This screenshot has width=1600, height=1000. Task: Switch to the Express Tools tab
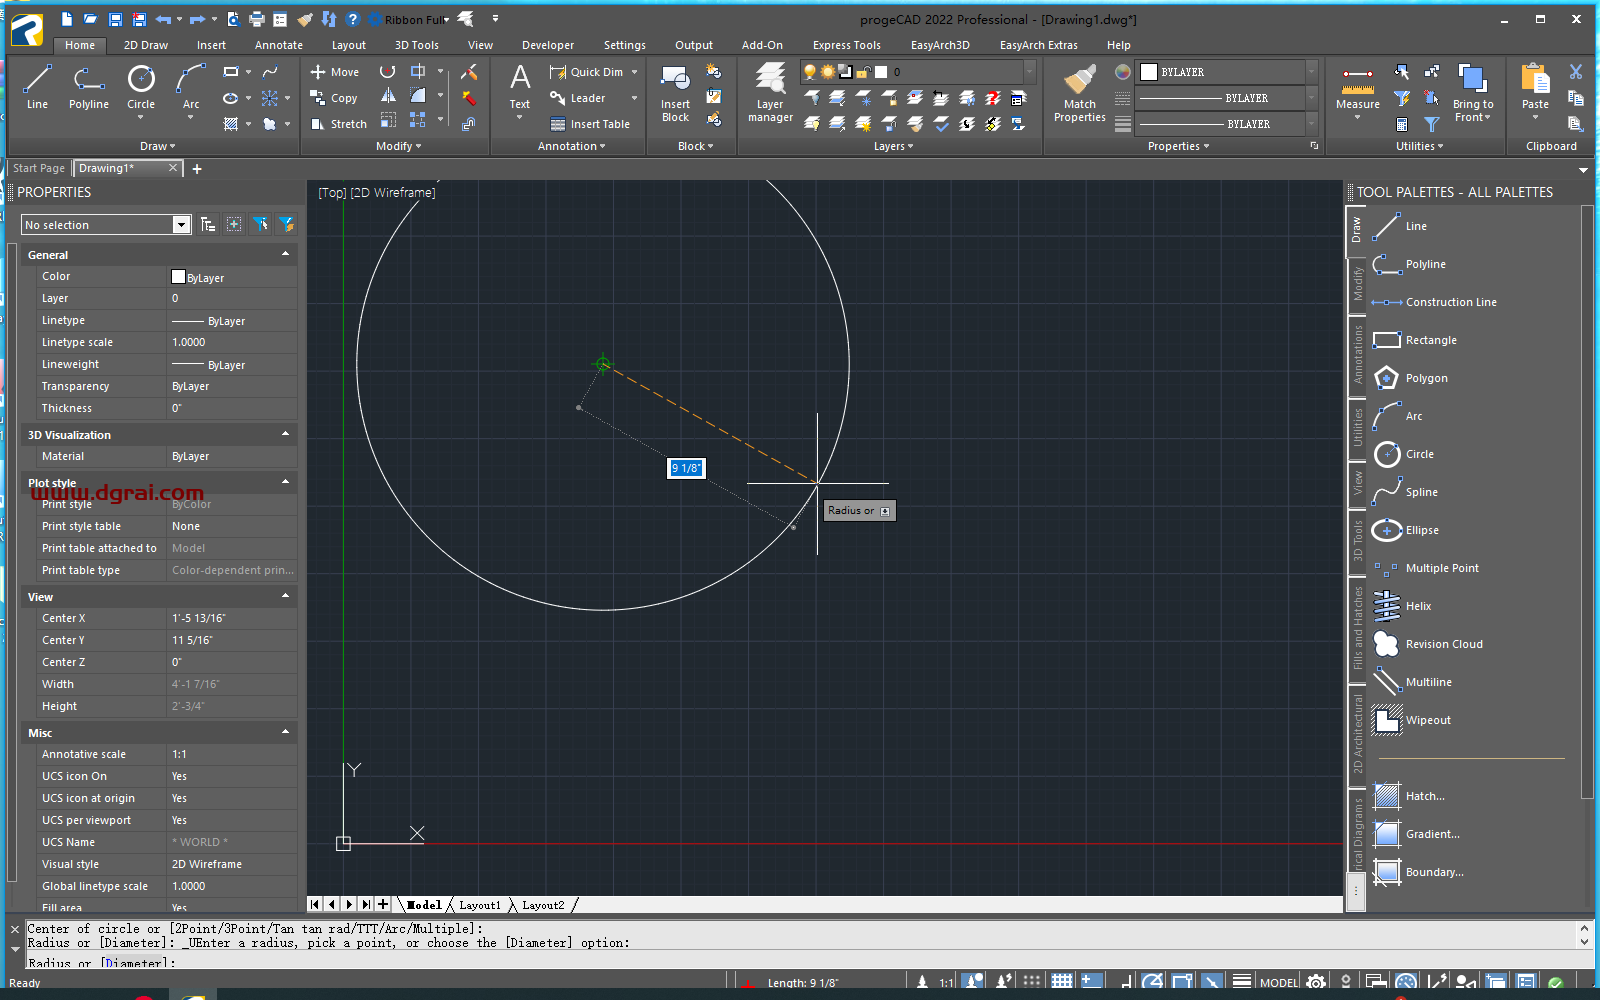point(846,45)
